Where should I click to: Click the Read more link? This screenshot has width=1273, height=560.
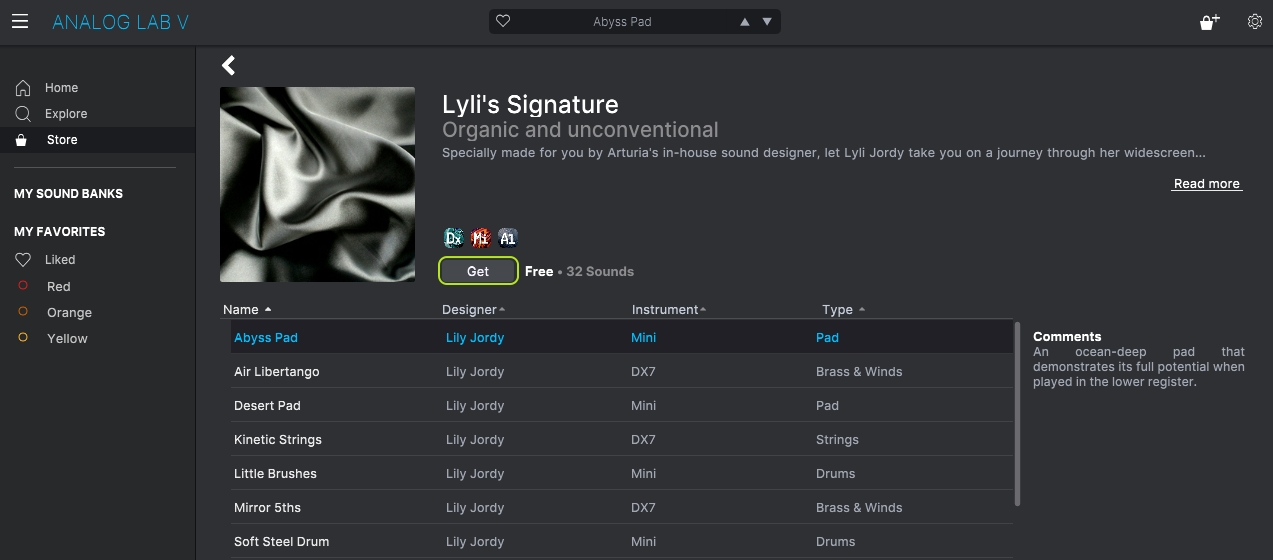pyautogui.click(x=1207, y=184)
